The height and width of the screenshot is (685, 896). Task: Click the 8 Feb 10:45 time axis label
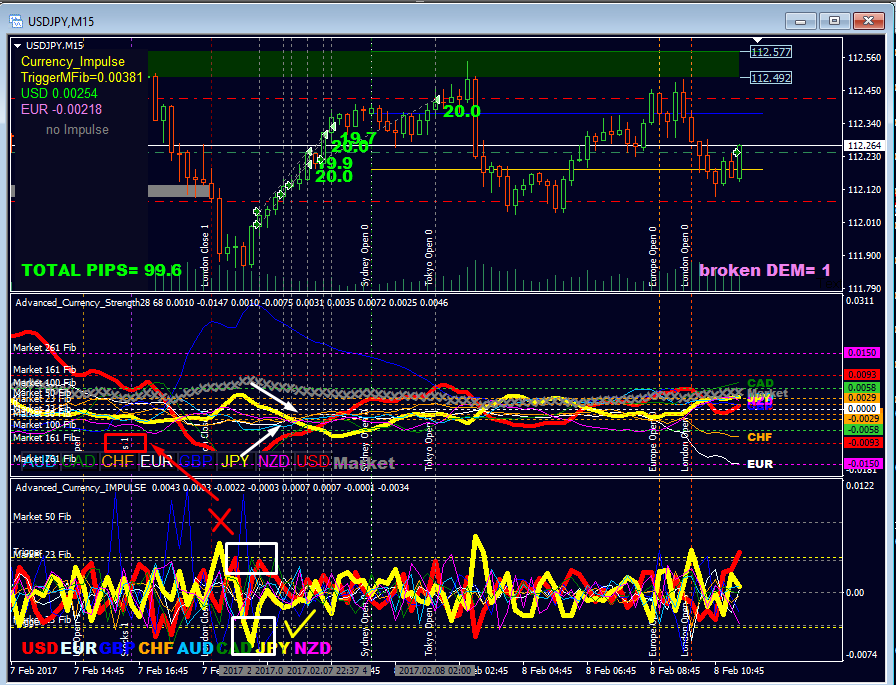point(739,670)
